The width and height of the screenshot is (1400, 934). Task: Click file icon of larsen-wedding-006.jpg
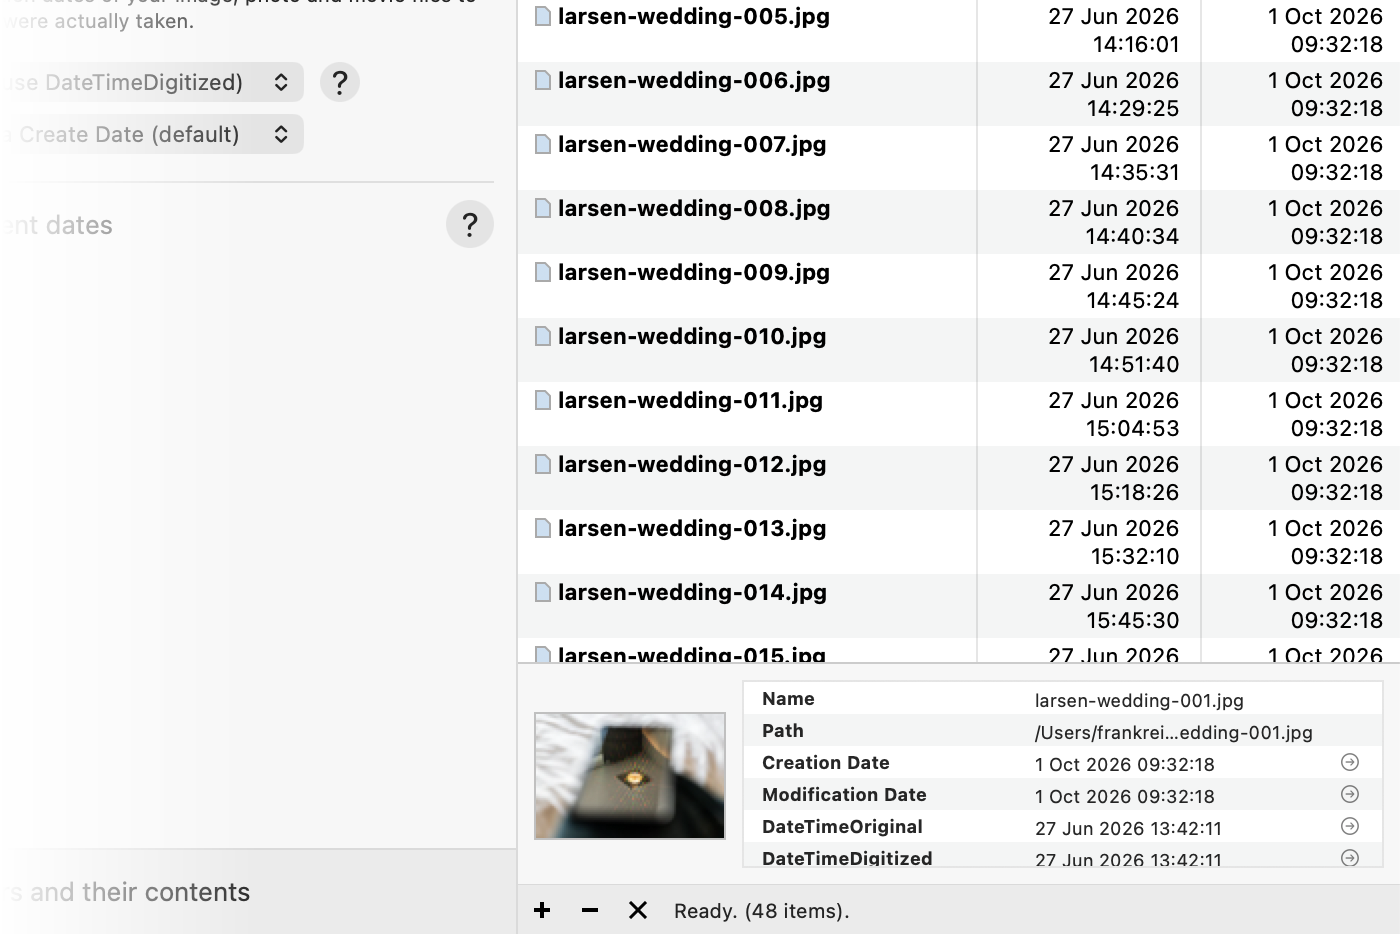(543, 80)
